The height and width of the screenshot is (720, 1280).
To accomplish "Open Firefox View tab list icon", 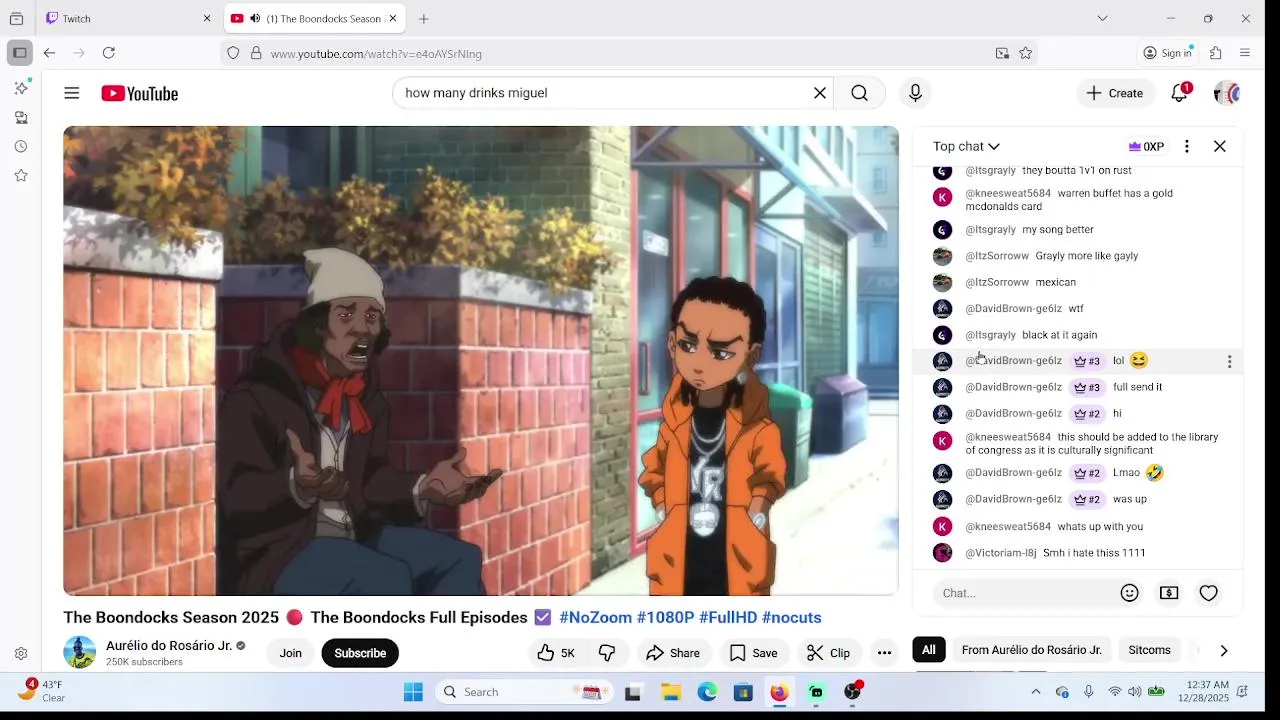I will point(16,18).
